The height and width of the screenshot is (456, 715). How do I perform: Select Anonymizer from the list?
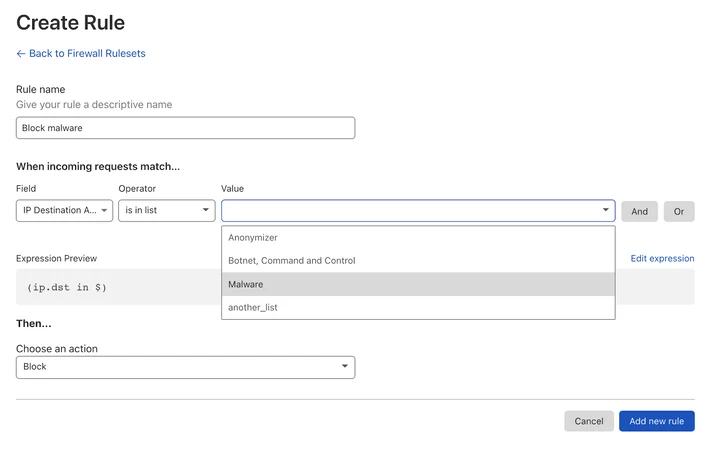pos(418,238)
